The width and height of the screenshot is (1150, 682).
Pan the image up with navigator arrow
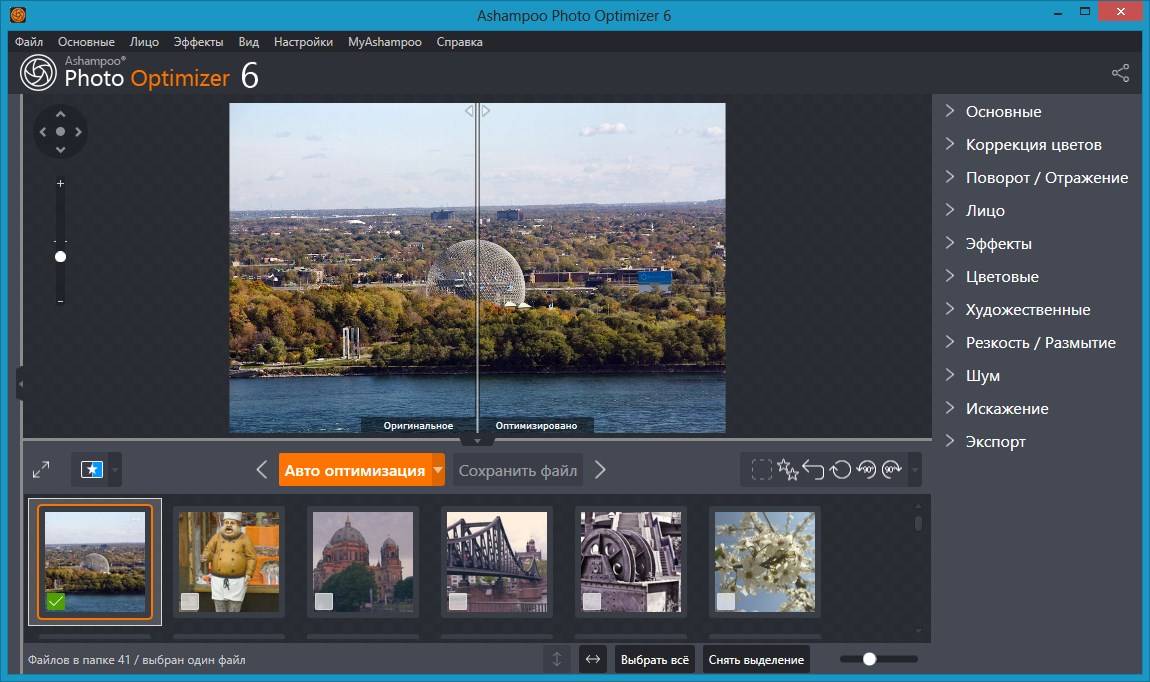coord(60,114)
